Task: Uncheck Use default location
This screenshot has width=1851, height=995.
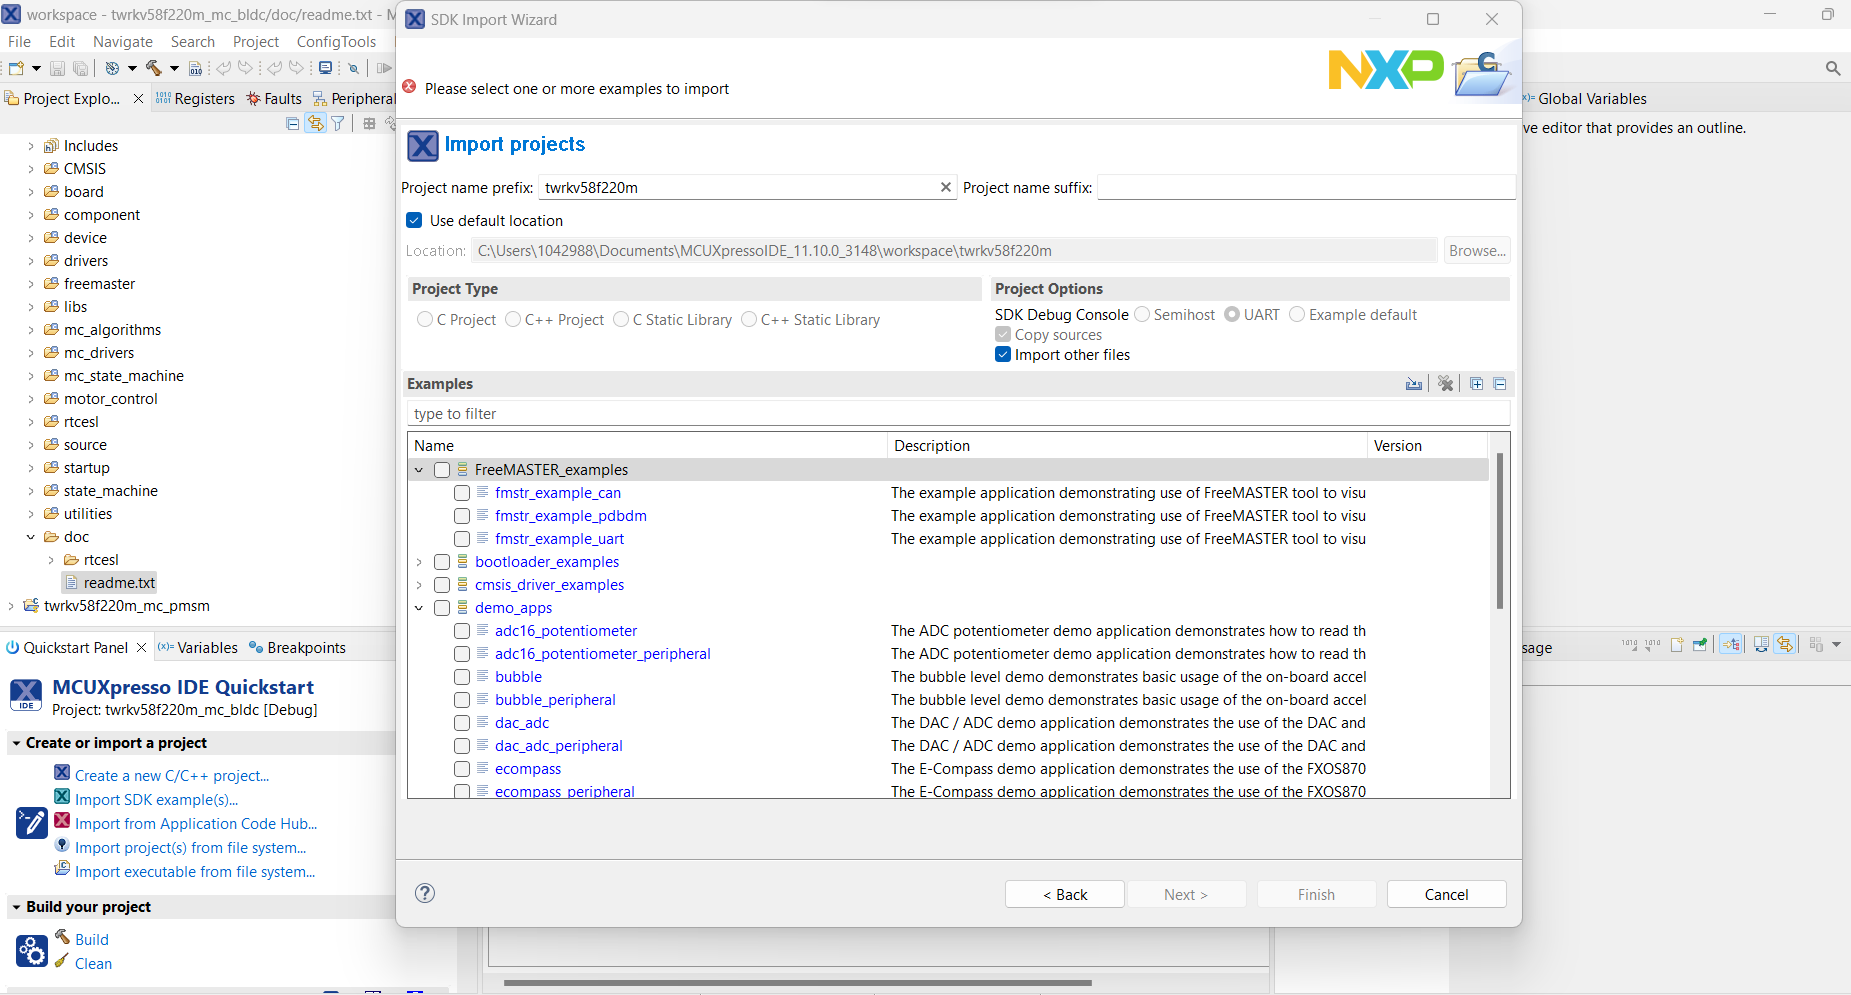Action: click(x=414, y=220)
